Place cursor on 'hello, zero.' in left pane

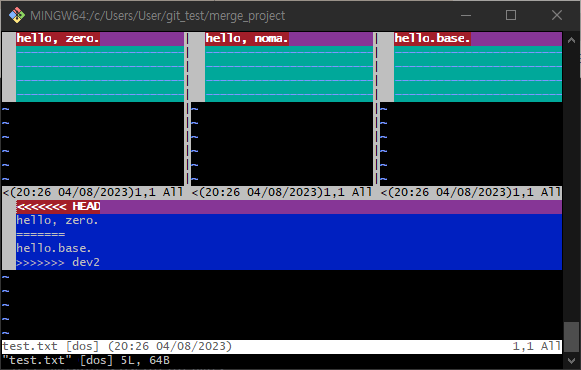(58, 39)
